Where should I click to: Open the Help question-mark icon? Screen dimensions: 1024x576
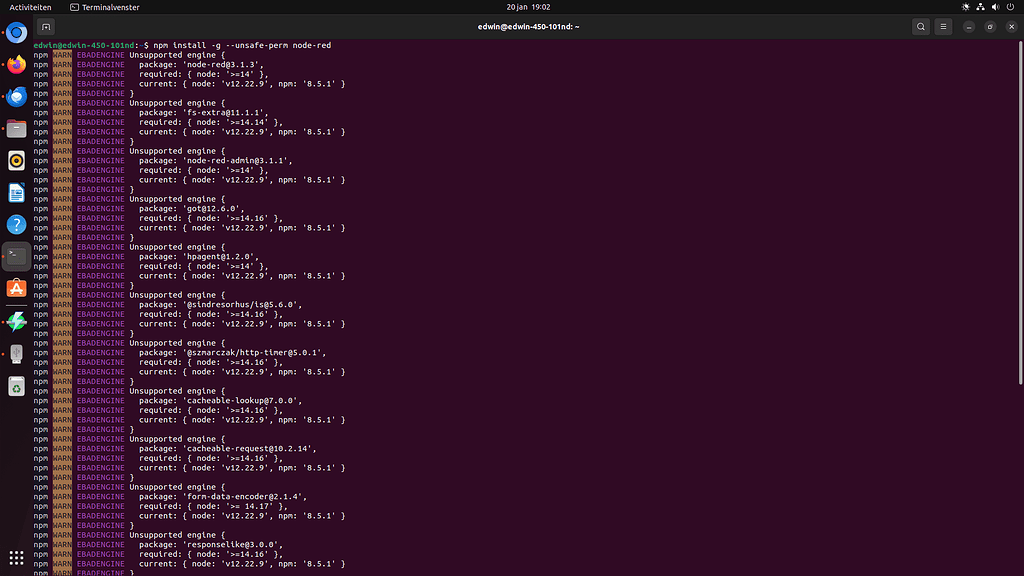click(x=16, y=225)
